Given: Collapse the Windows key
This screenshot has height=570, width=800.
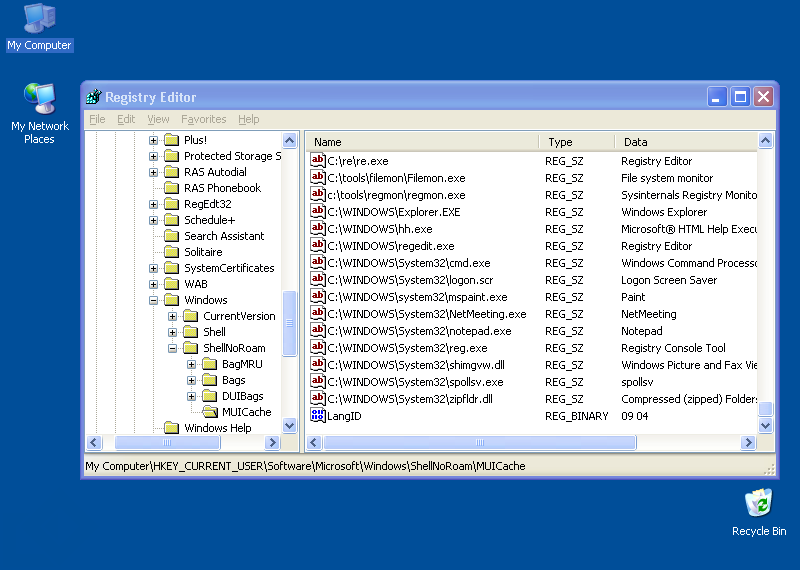Looking at the screenshot, I should tap(153, 300).
